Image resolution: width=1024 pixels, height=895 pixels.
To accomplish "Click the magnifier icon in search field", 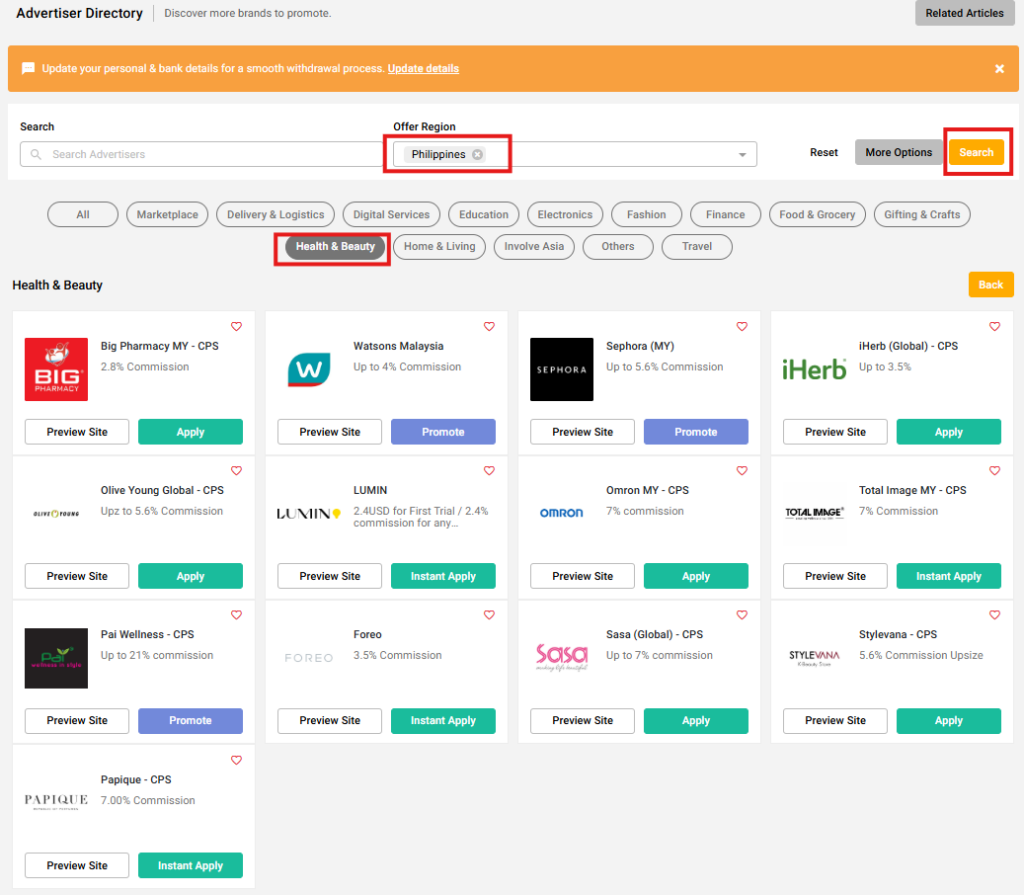I will pyautogui.click(x=37, y=155).
